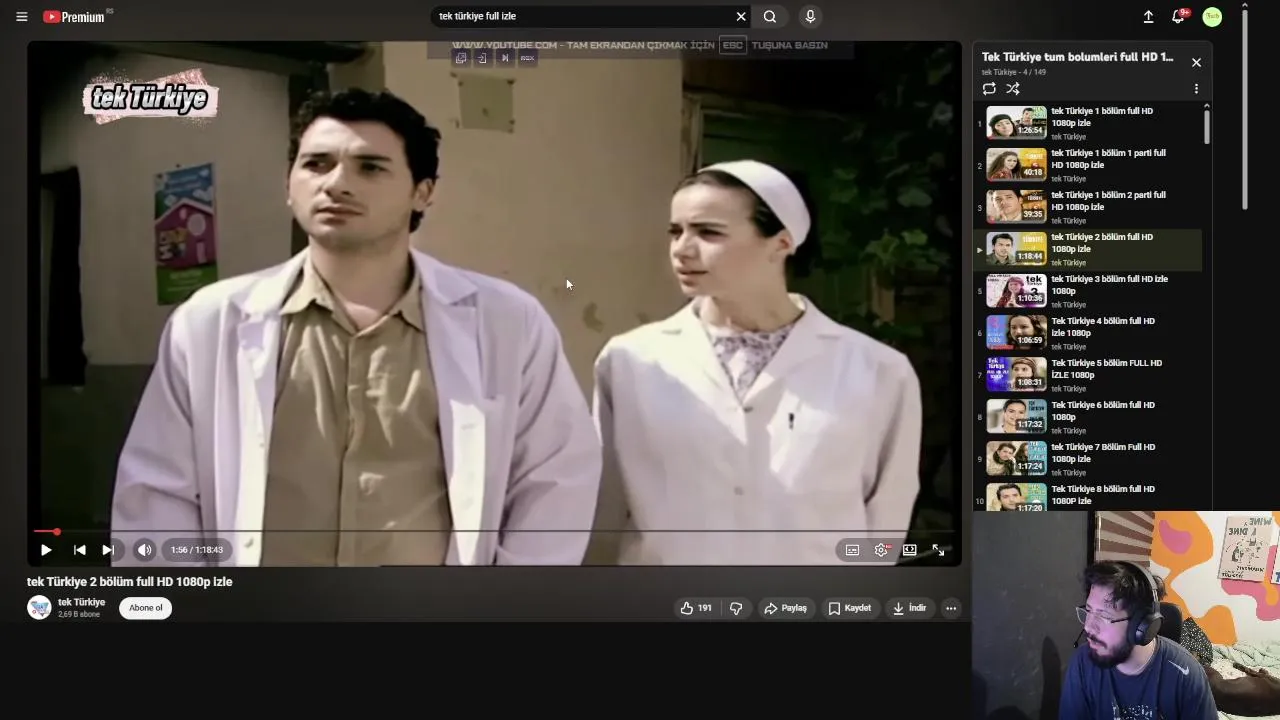Open playlist title Tek Türkiye tum bolumleri
1280x720 pixels.
click(x=1078, y=57)
